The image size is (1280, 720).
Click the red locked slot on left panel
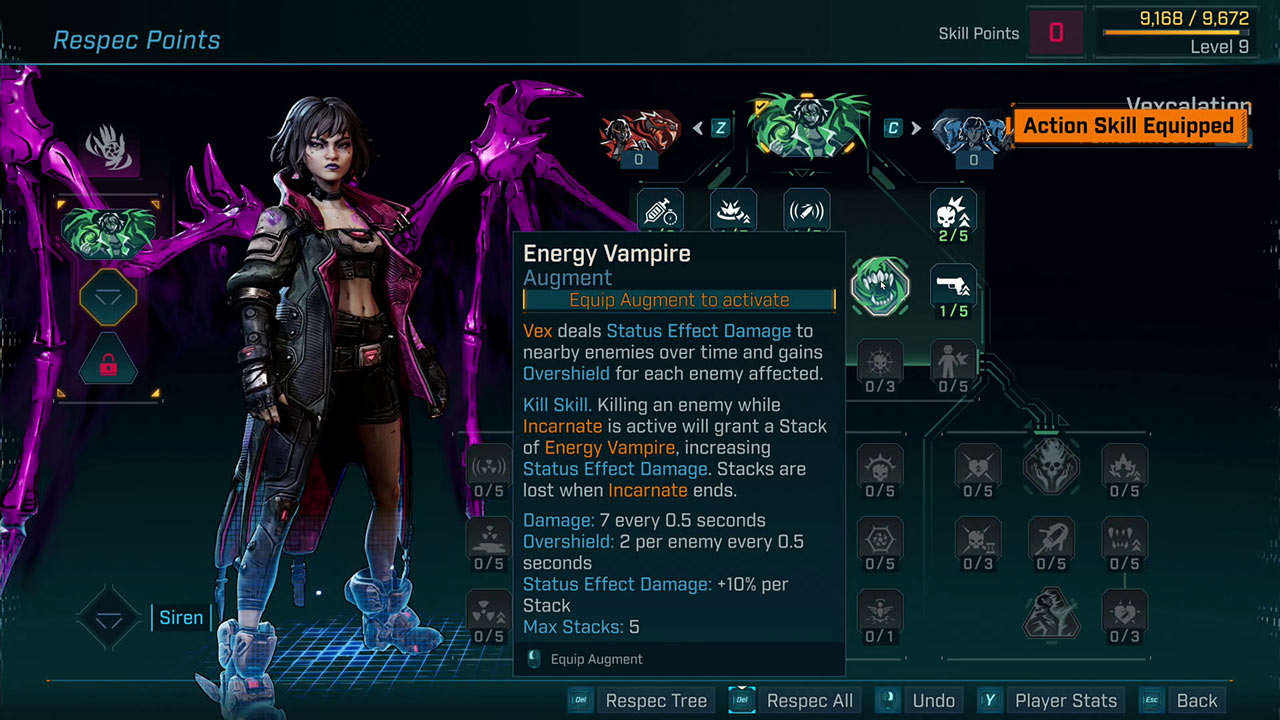click(108, 361)
